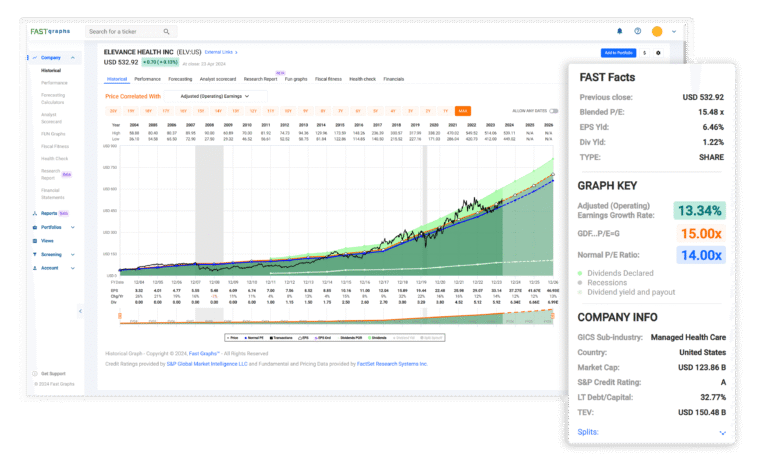Toggle Transactions in chart legend

[x=281, y=338]
